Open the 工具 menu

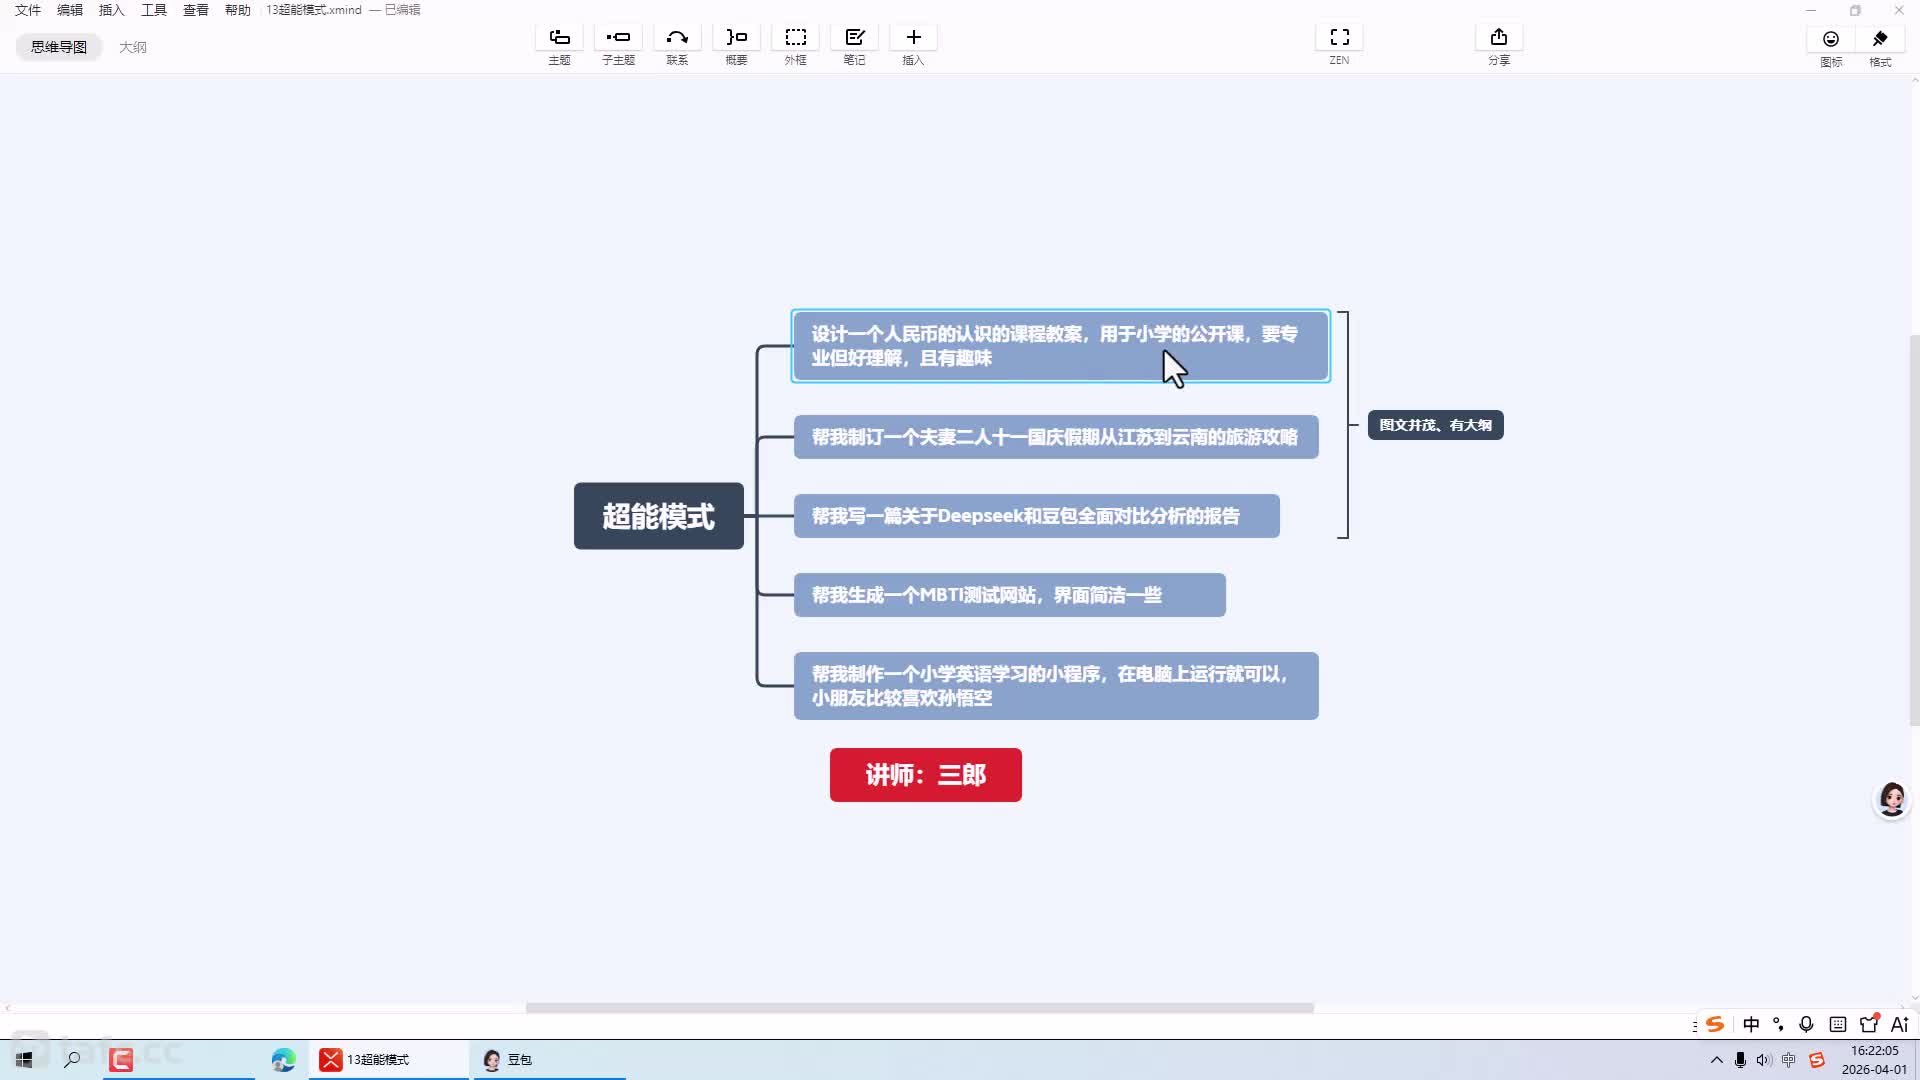(x=154, y=10)
